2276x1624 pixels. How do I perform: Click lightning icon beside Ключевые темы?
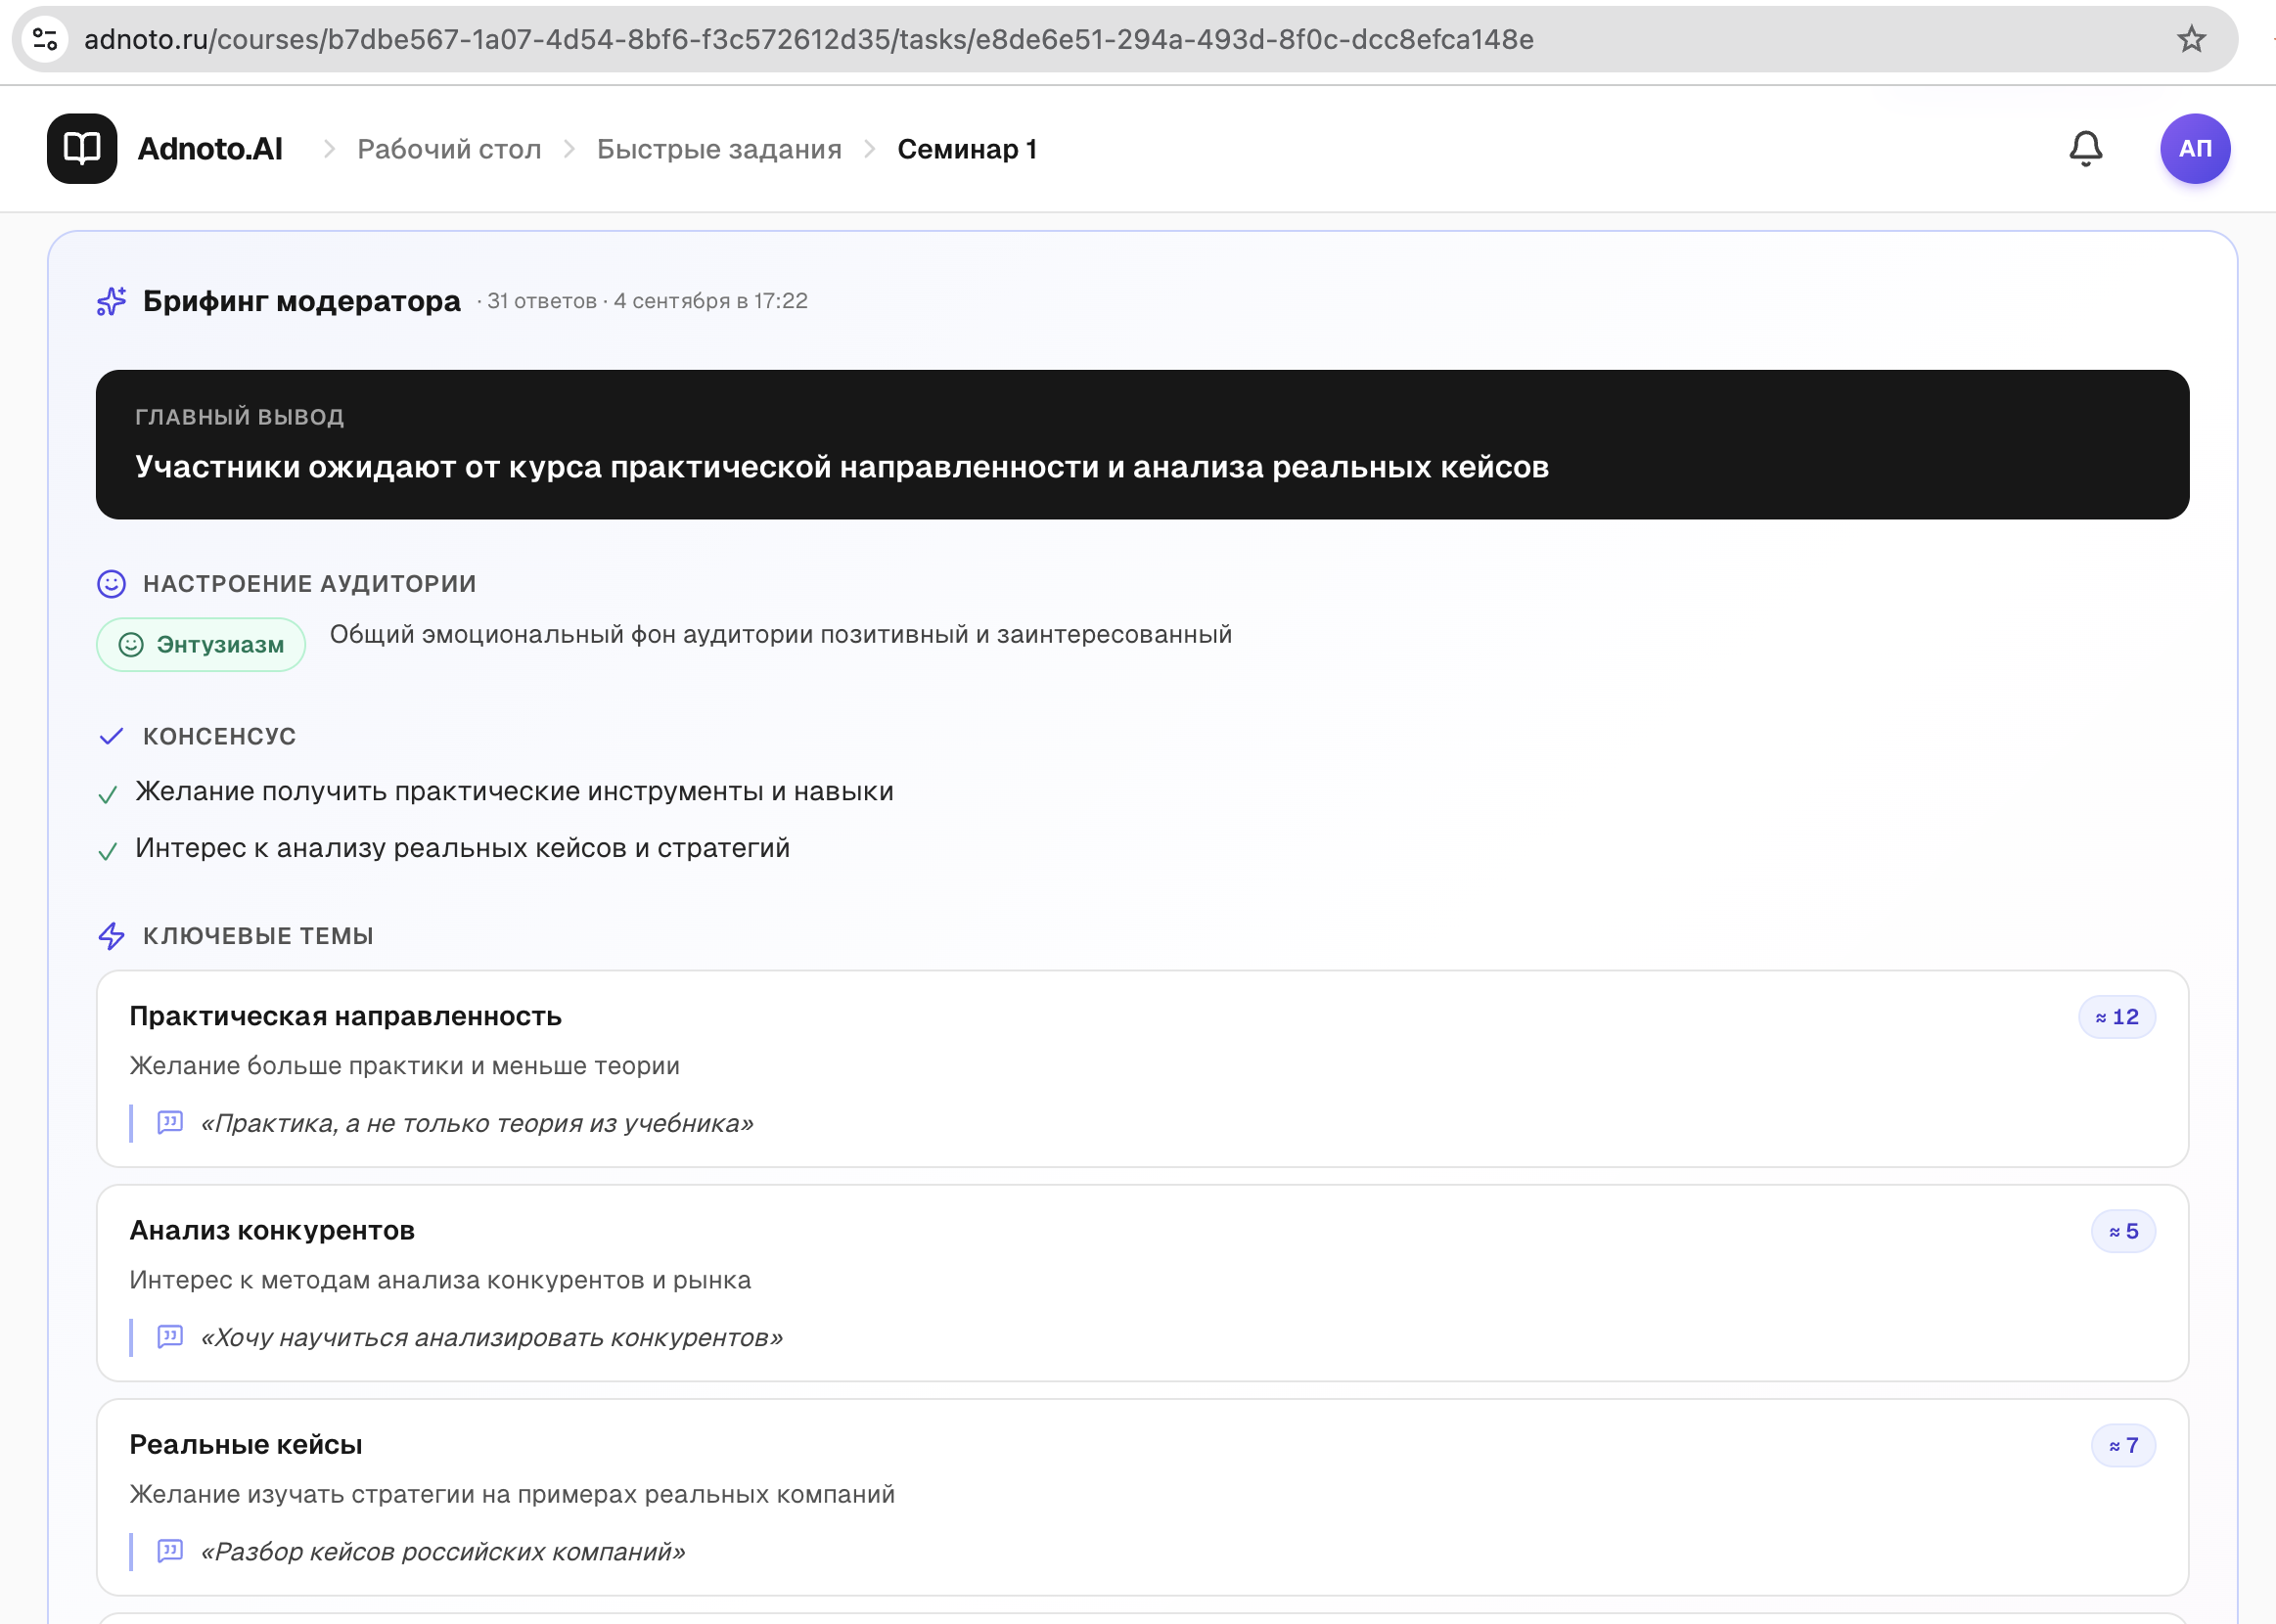click(x=111, y=936)
